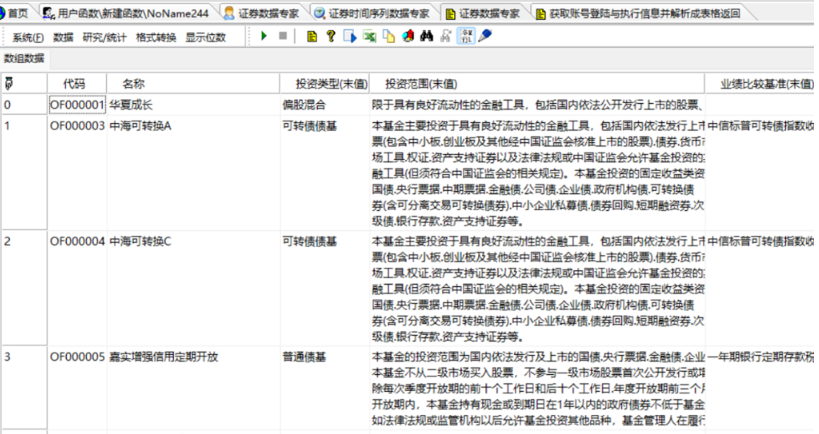Toggle the highlighted row/column transpose icon
This screenshot has height=434, width=819.
click(466, 36)
